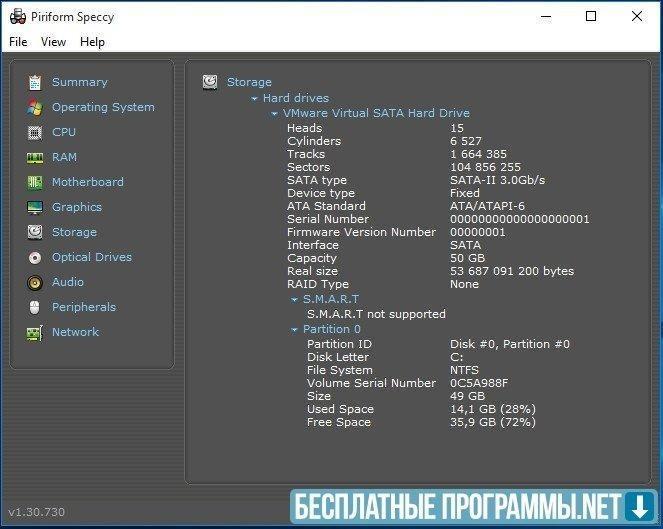Open the Operating System section
Viewport: 663px width, 529px height.
tap(103, 107)
